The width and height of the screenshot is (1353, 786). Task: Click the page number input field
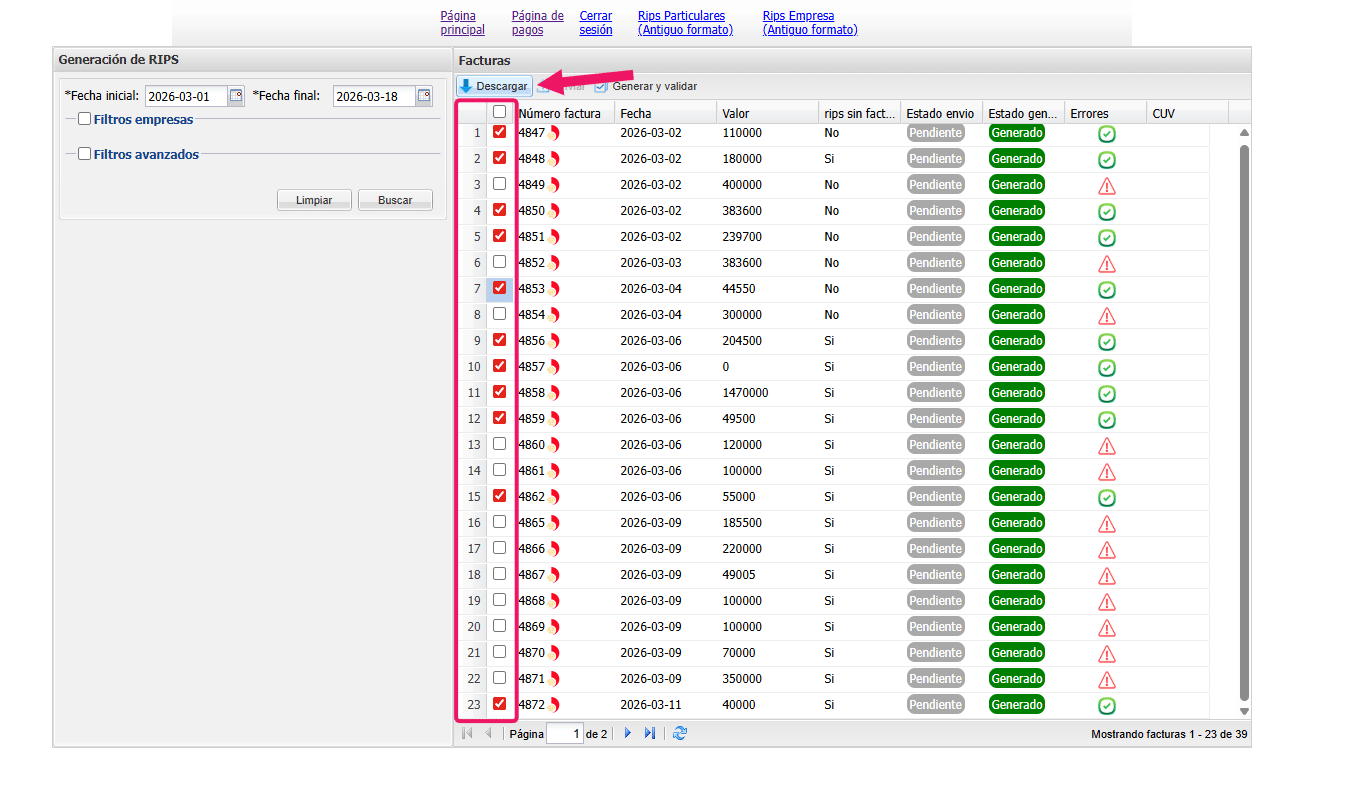click(565, 734)
